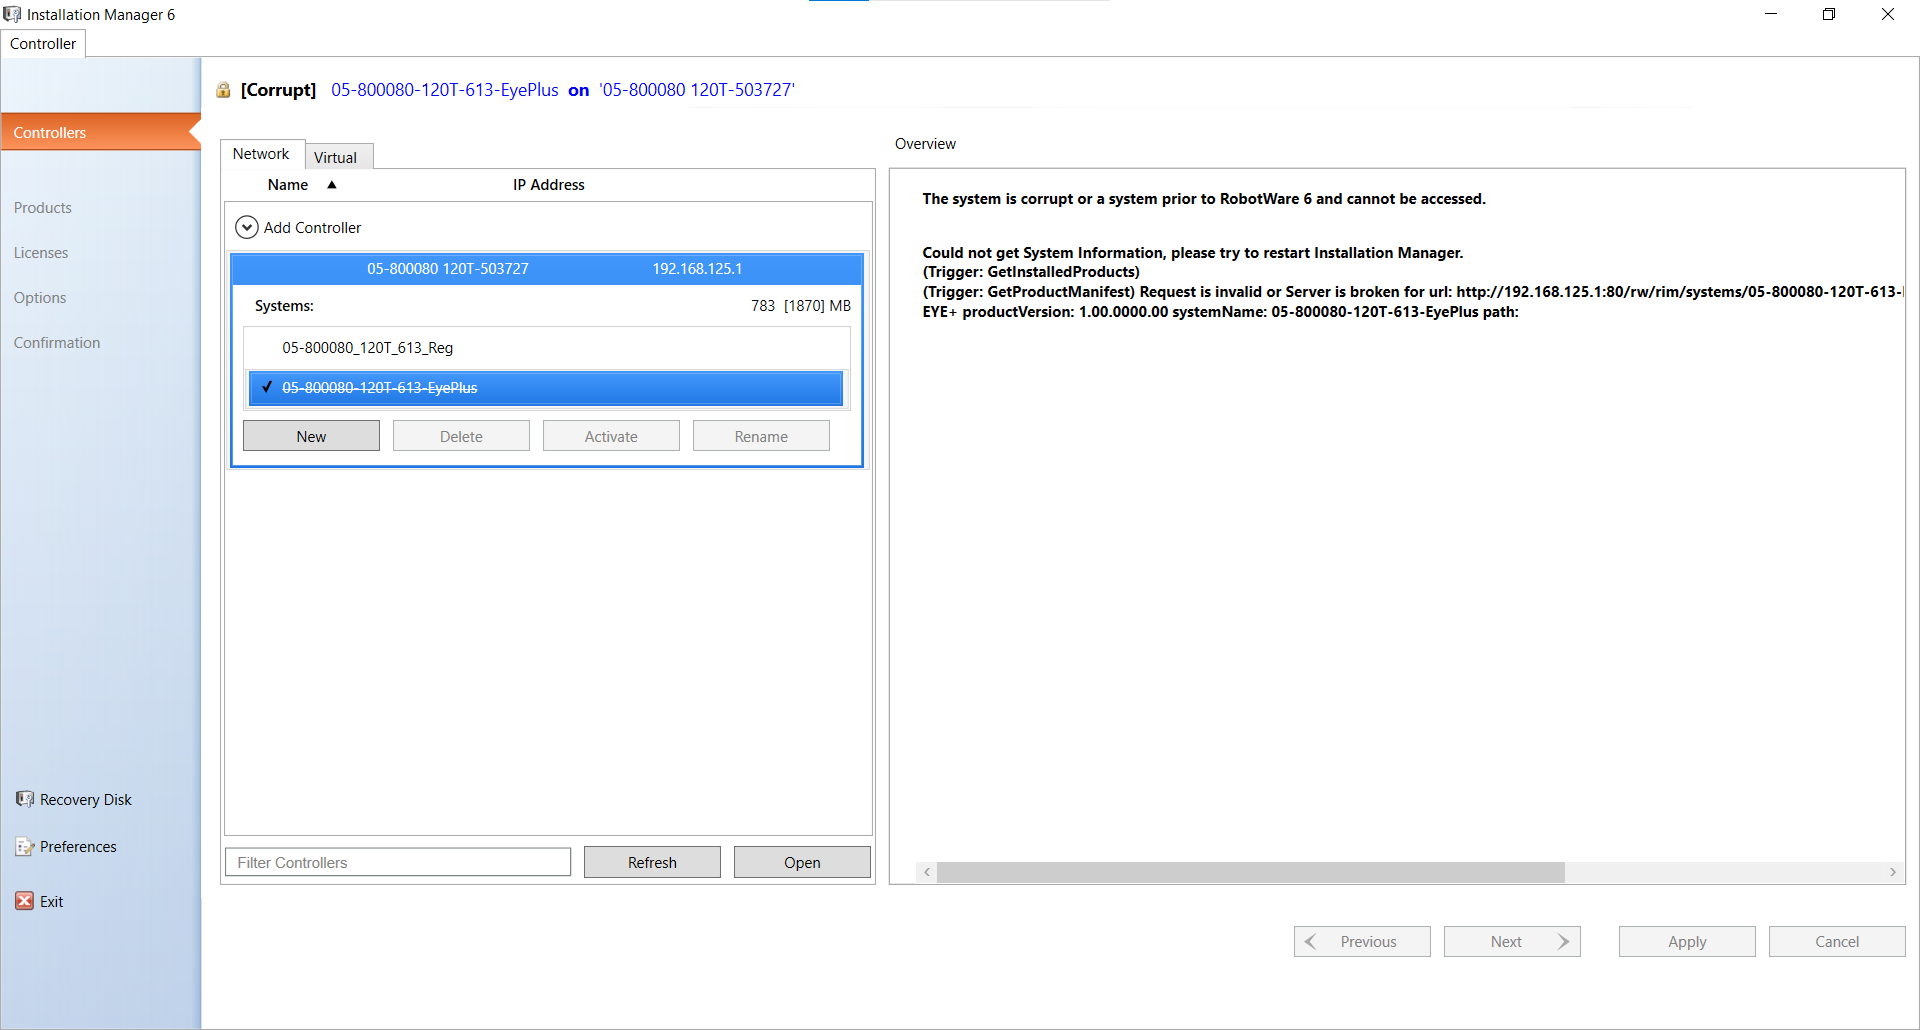Click the Recovery Disk label

coord(86,800)
